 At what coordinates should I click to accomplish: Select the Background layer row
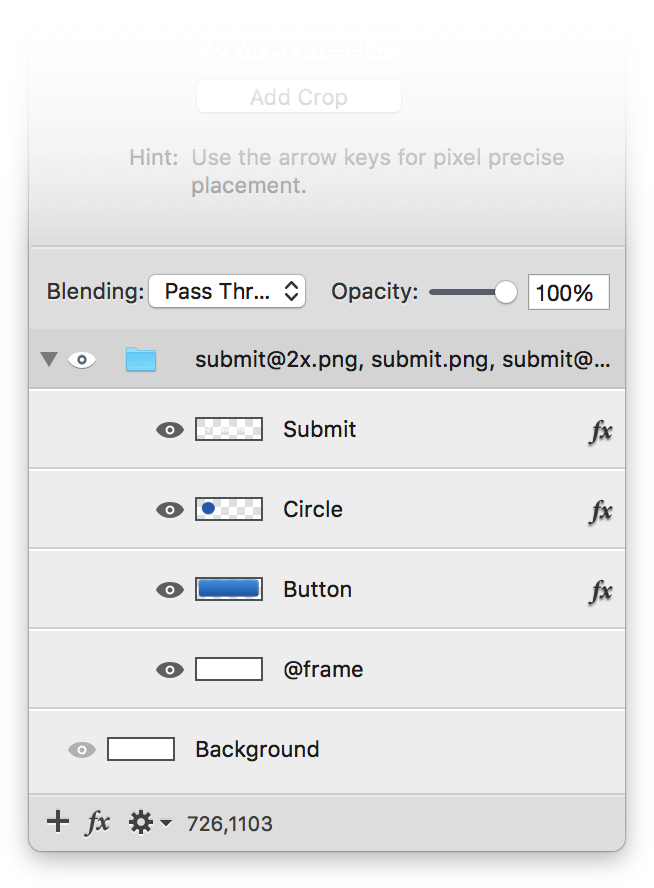click(x=327, y=750)
